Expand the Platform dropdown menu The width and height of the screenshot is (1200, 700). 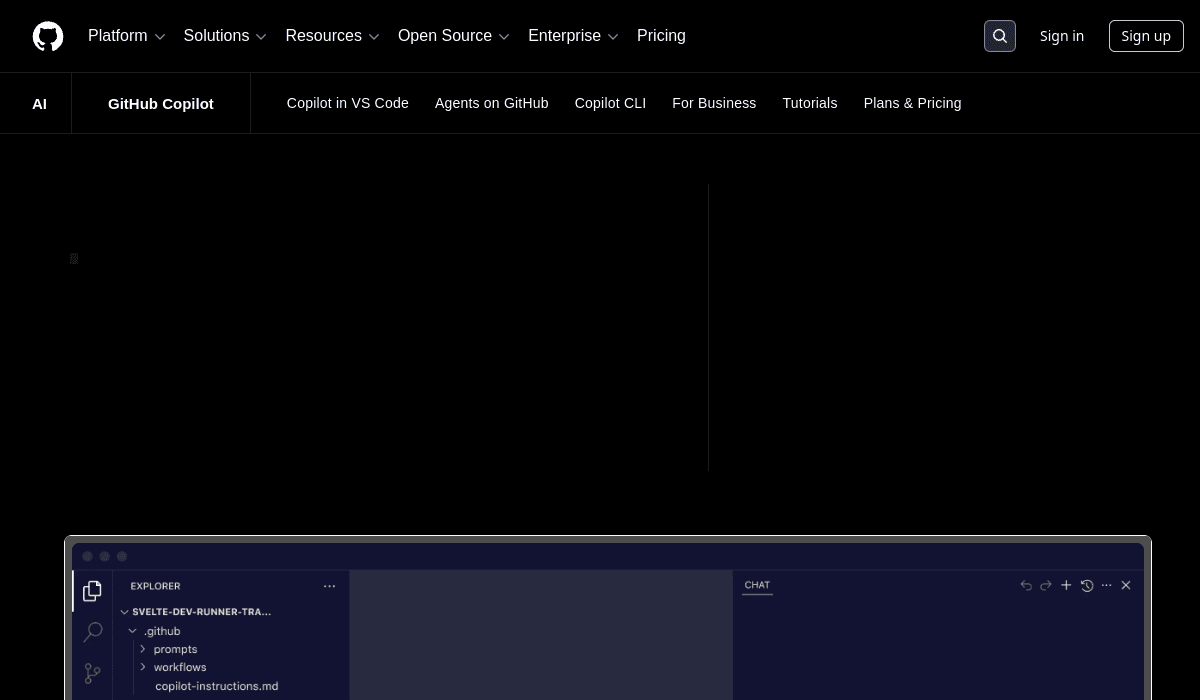[x=127, y=36]
